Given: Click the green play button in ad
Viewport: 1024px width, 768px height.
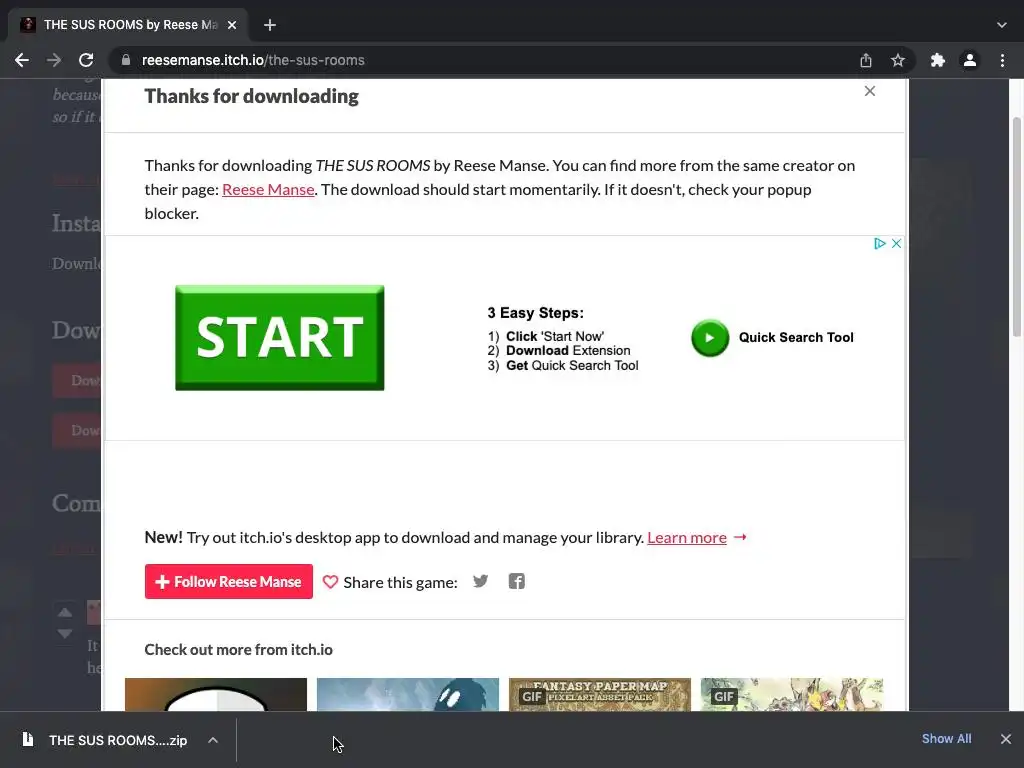Looking at the screenshot, I should tap(710, 338).
